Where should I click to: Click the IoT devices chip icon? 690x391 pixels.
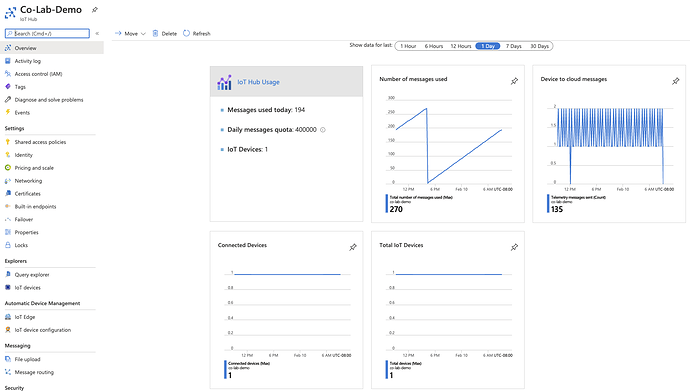pos(7,288)
